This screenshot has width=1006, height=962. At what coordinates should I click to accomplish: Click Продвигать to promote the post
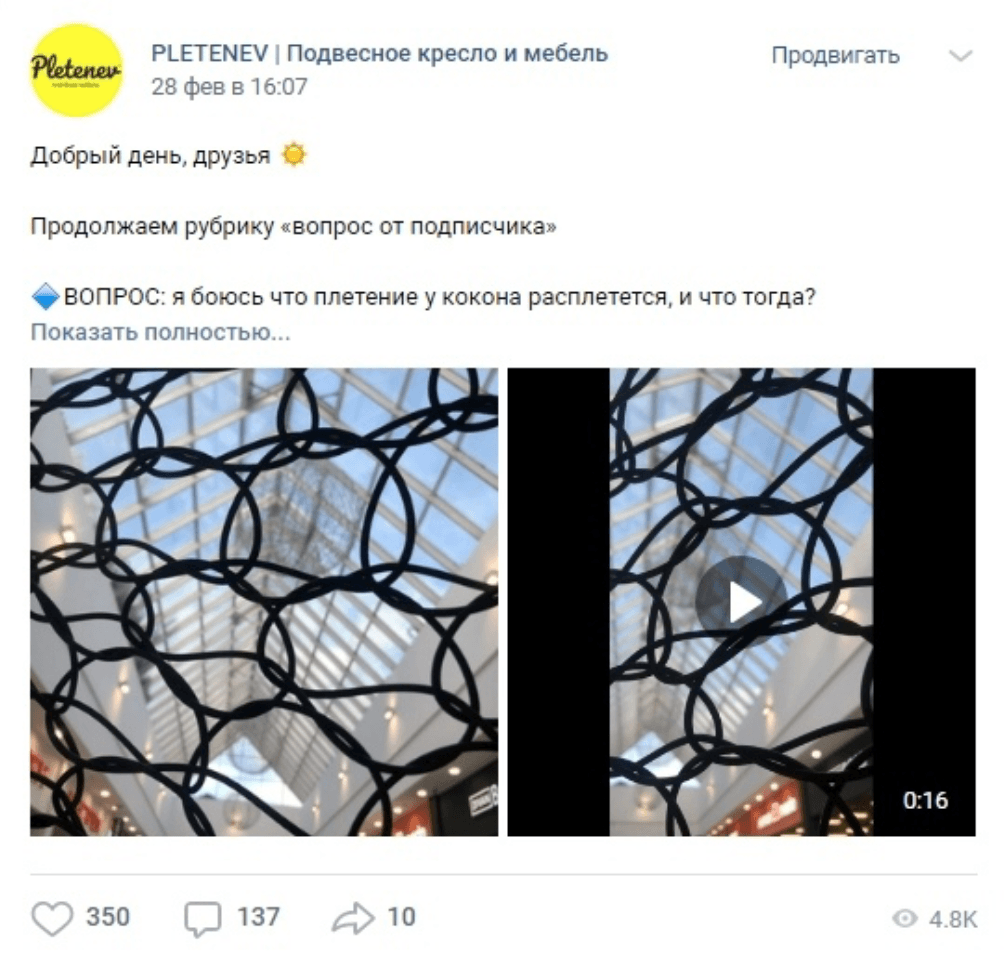[x=835, y=55]
